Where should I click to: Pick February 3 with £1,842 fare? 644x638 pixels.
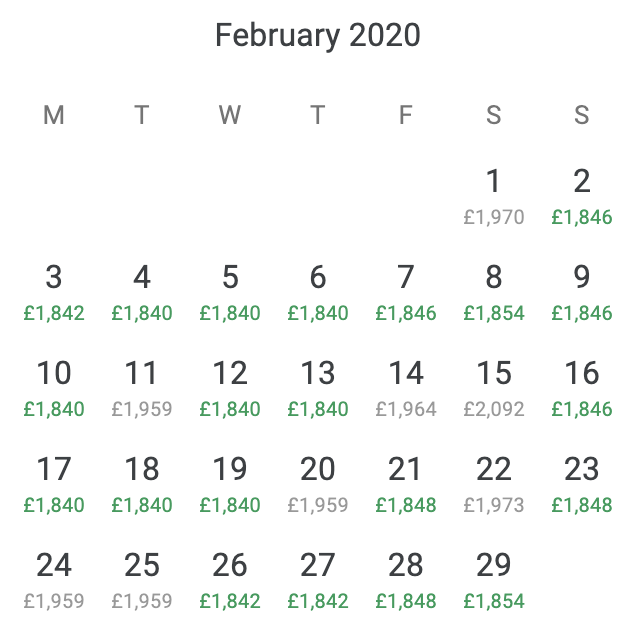[54, 293]
